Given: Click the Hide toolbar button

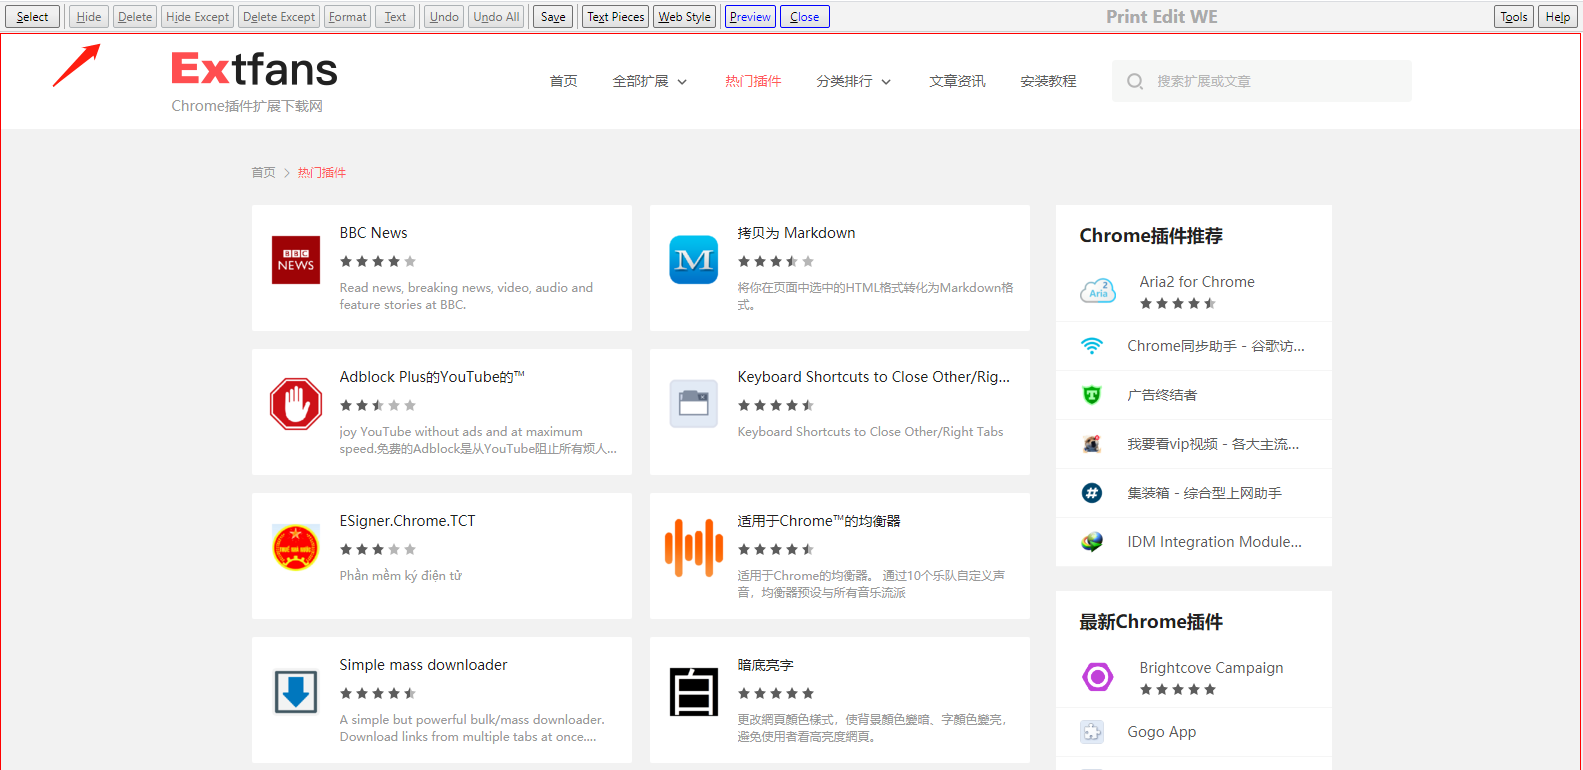Looking at the screenshot, I should [89, 17].
